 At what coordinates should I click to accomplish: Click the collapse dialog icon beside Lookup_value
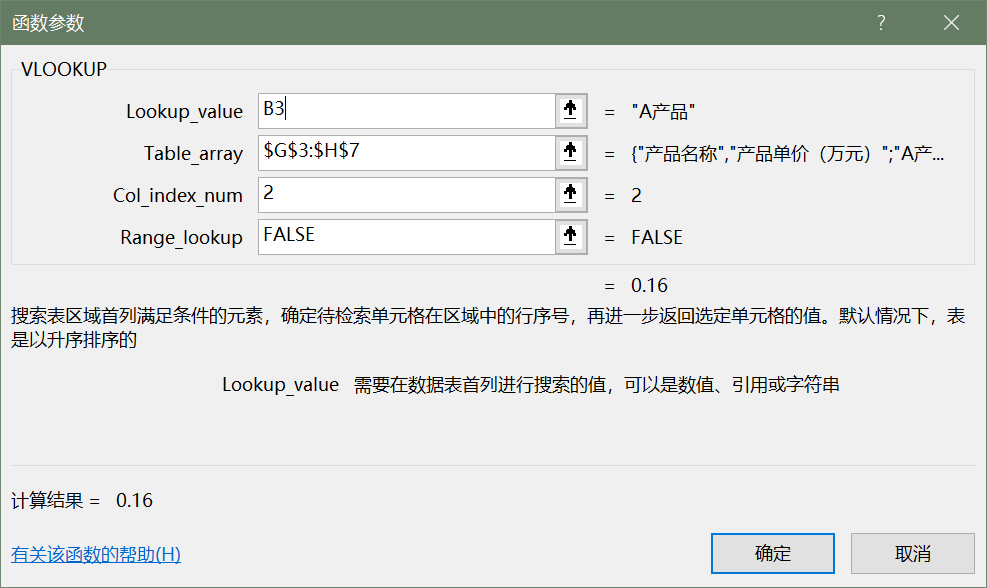570,111
